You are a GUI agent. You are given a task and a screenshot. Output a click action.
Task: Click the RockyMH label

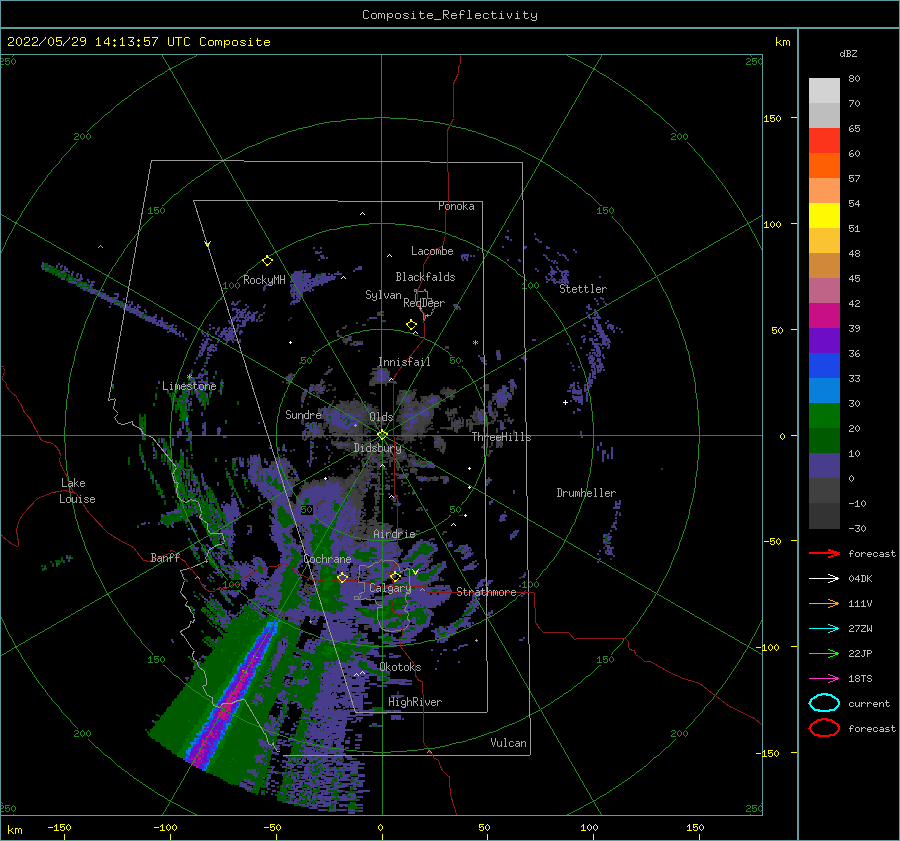[264, 280]
